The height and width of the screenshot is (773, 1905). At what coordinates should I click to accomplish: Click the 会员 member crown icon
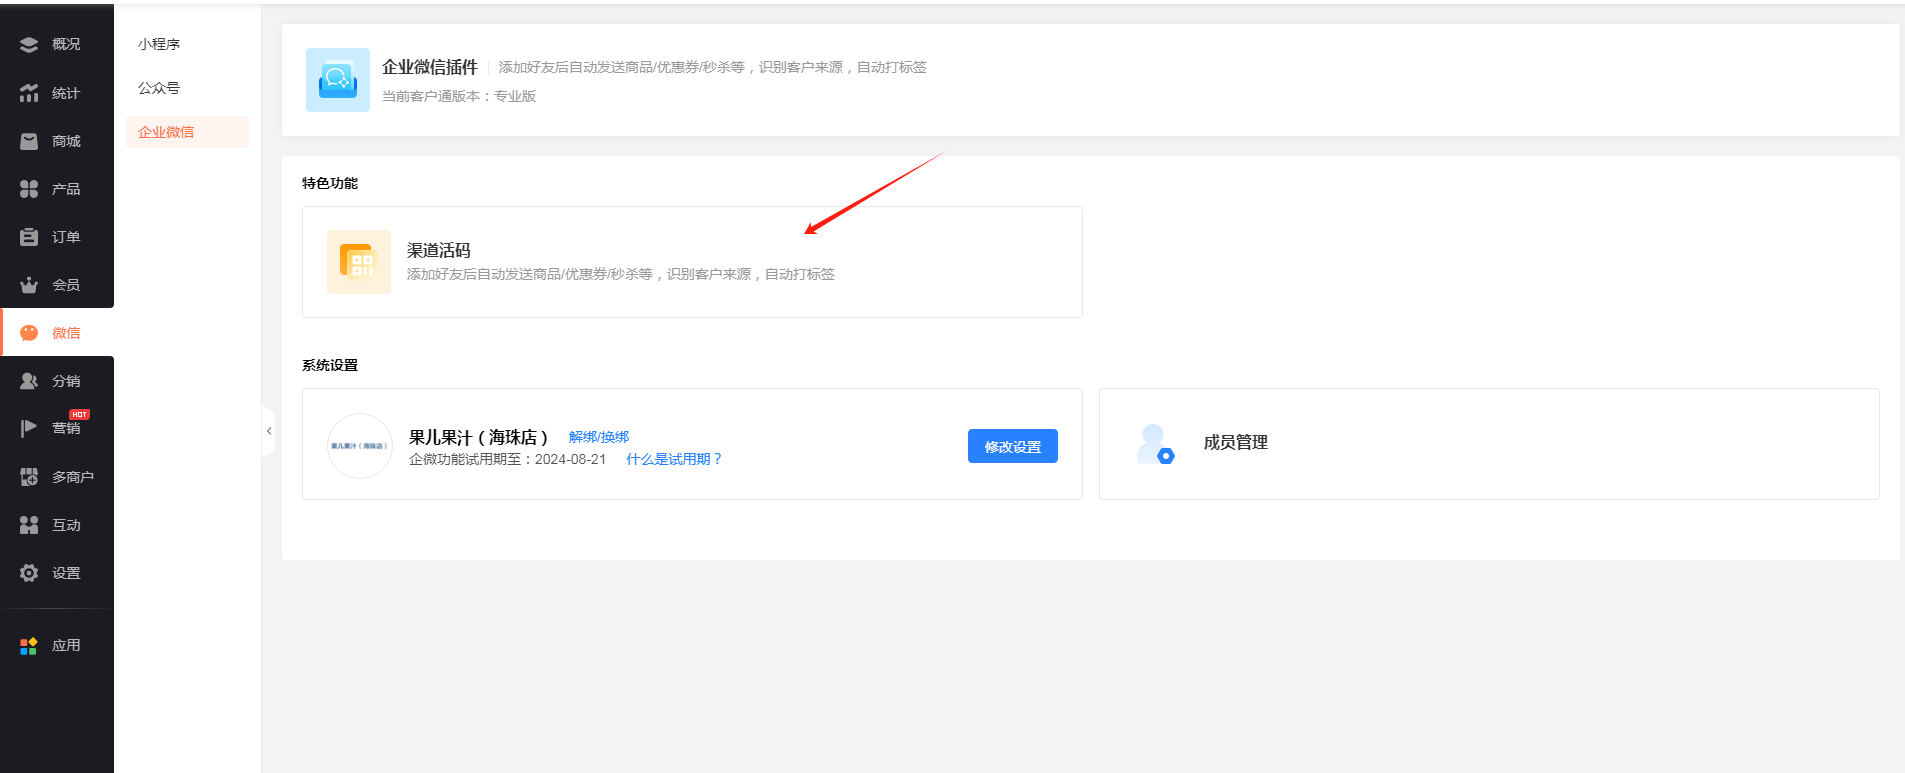click(x=29, y=285)
